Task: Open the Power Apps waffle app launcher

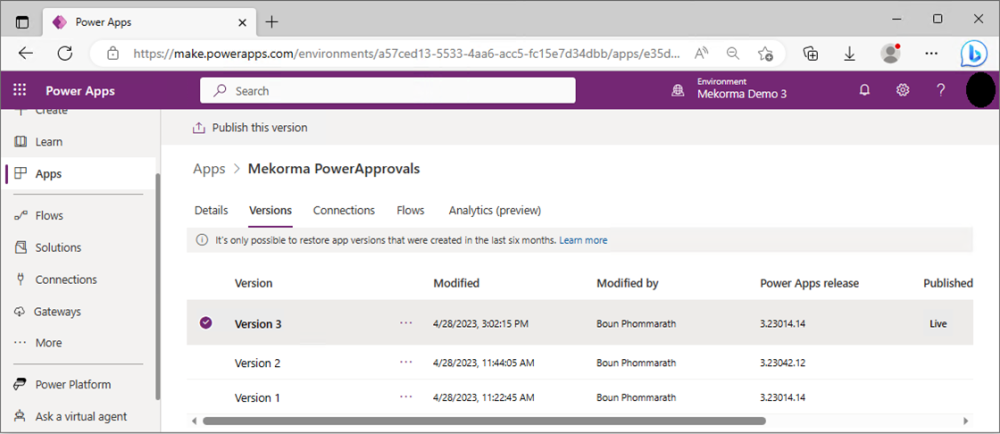Action: click(x=20, y=91)
